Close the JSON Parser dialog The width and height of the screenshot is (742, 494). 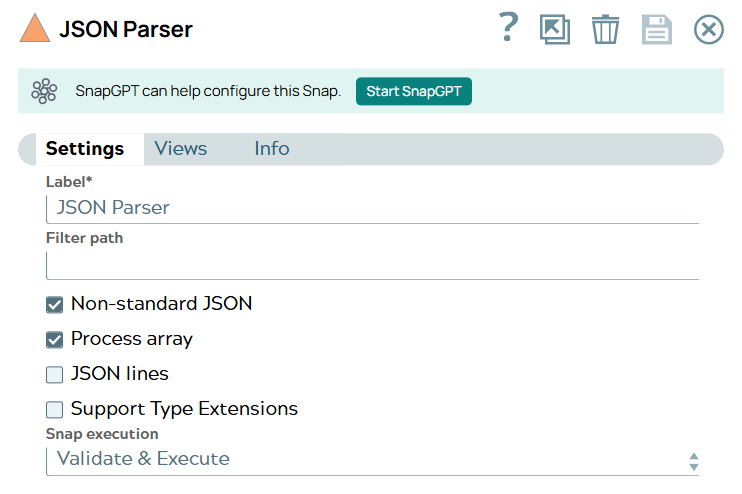[709, 29]
